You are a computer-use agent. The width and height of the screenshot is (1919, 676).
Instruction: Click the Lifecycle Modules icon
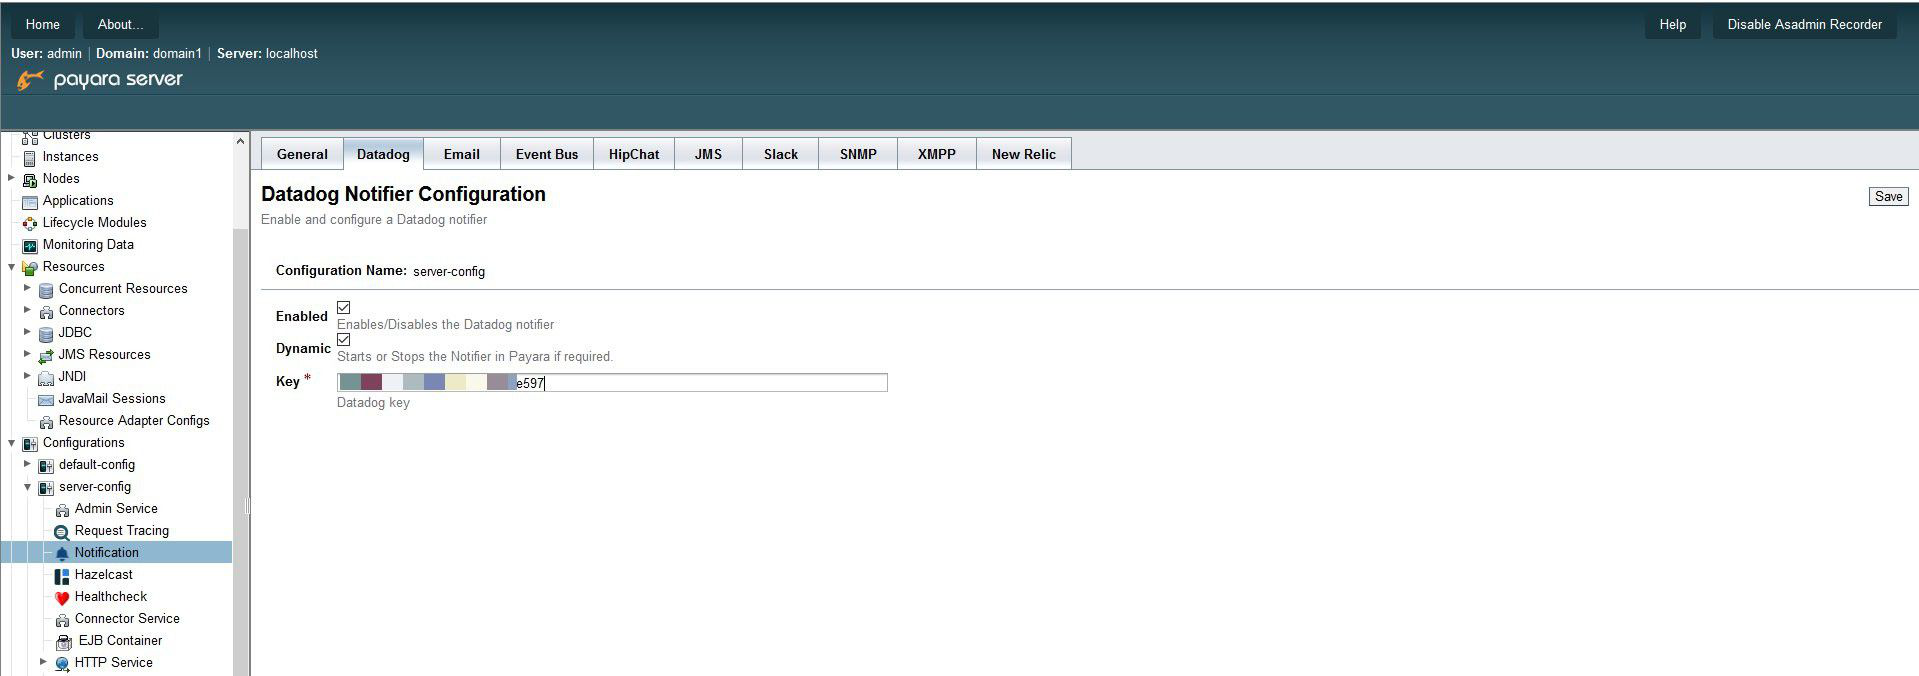tap(30, 223)
